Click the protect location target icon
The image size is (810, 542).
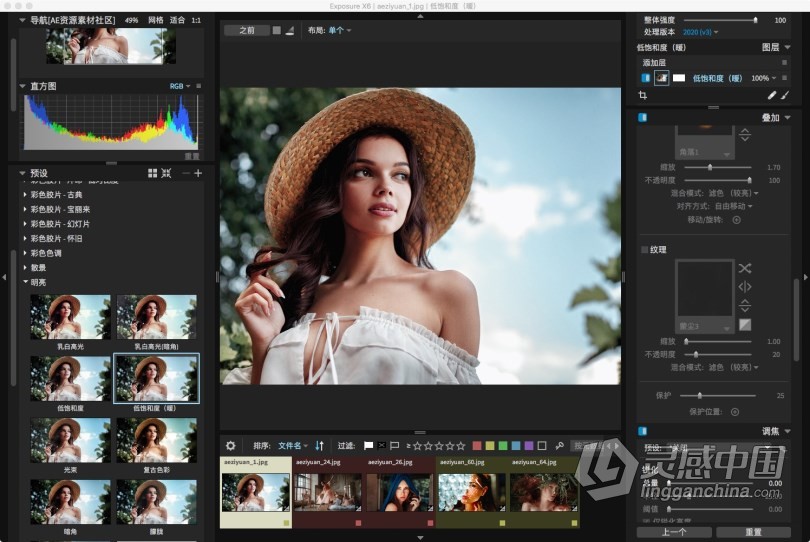tap(735, 412)
